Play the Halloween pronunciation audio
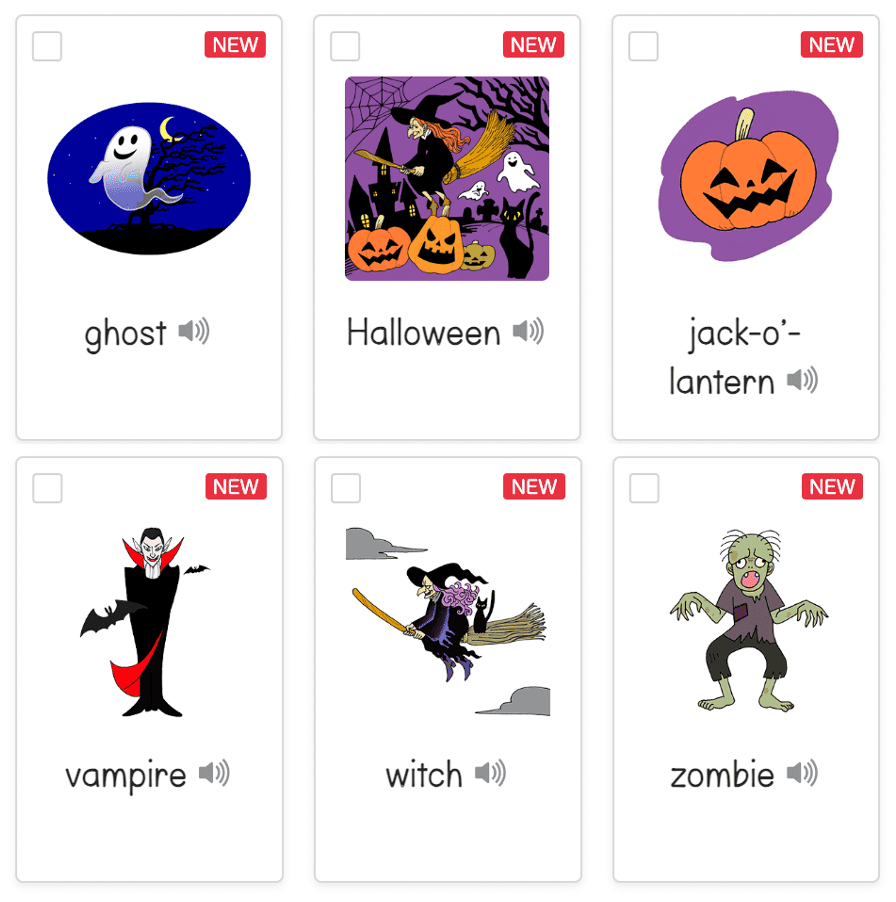Image resolution: width=896 pixels, height=902 pixels. pyautogui.click(x=529, y=331)
